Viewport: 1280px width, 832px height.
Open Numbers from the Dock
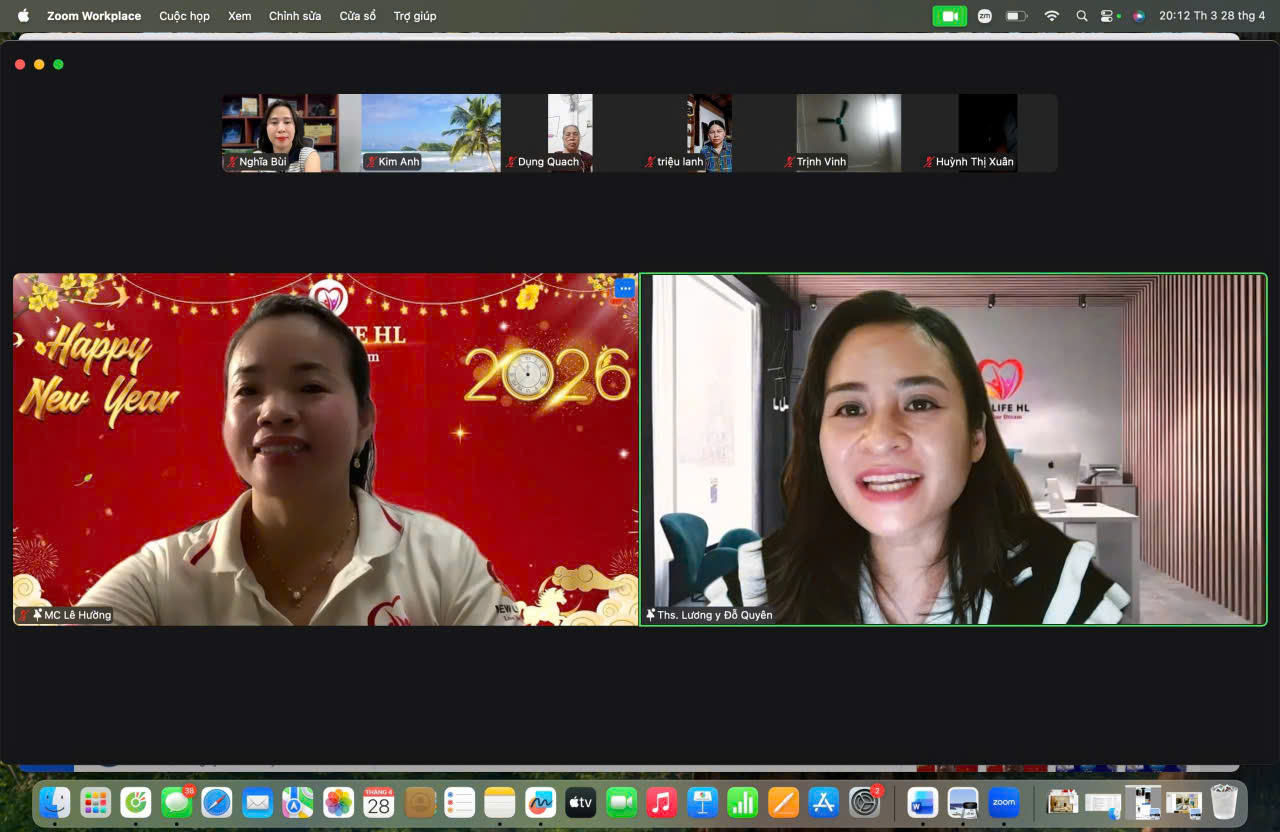(x=743, y=802)
